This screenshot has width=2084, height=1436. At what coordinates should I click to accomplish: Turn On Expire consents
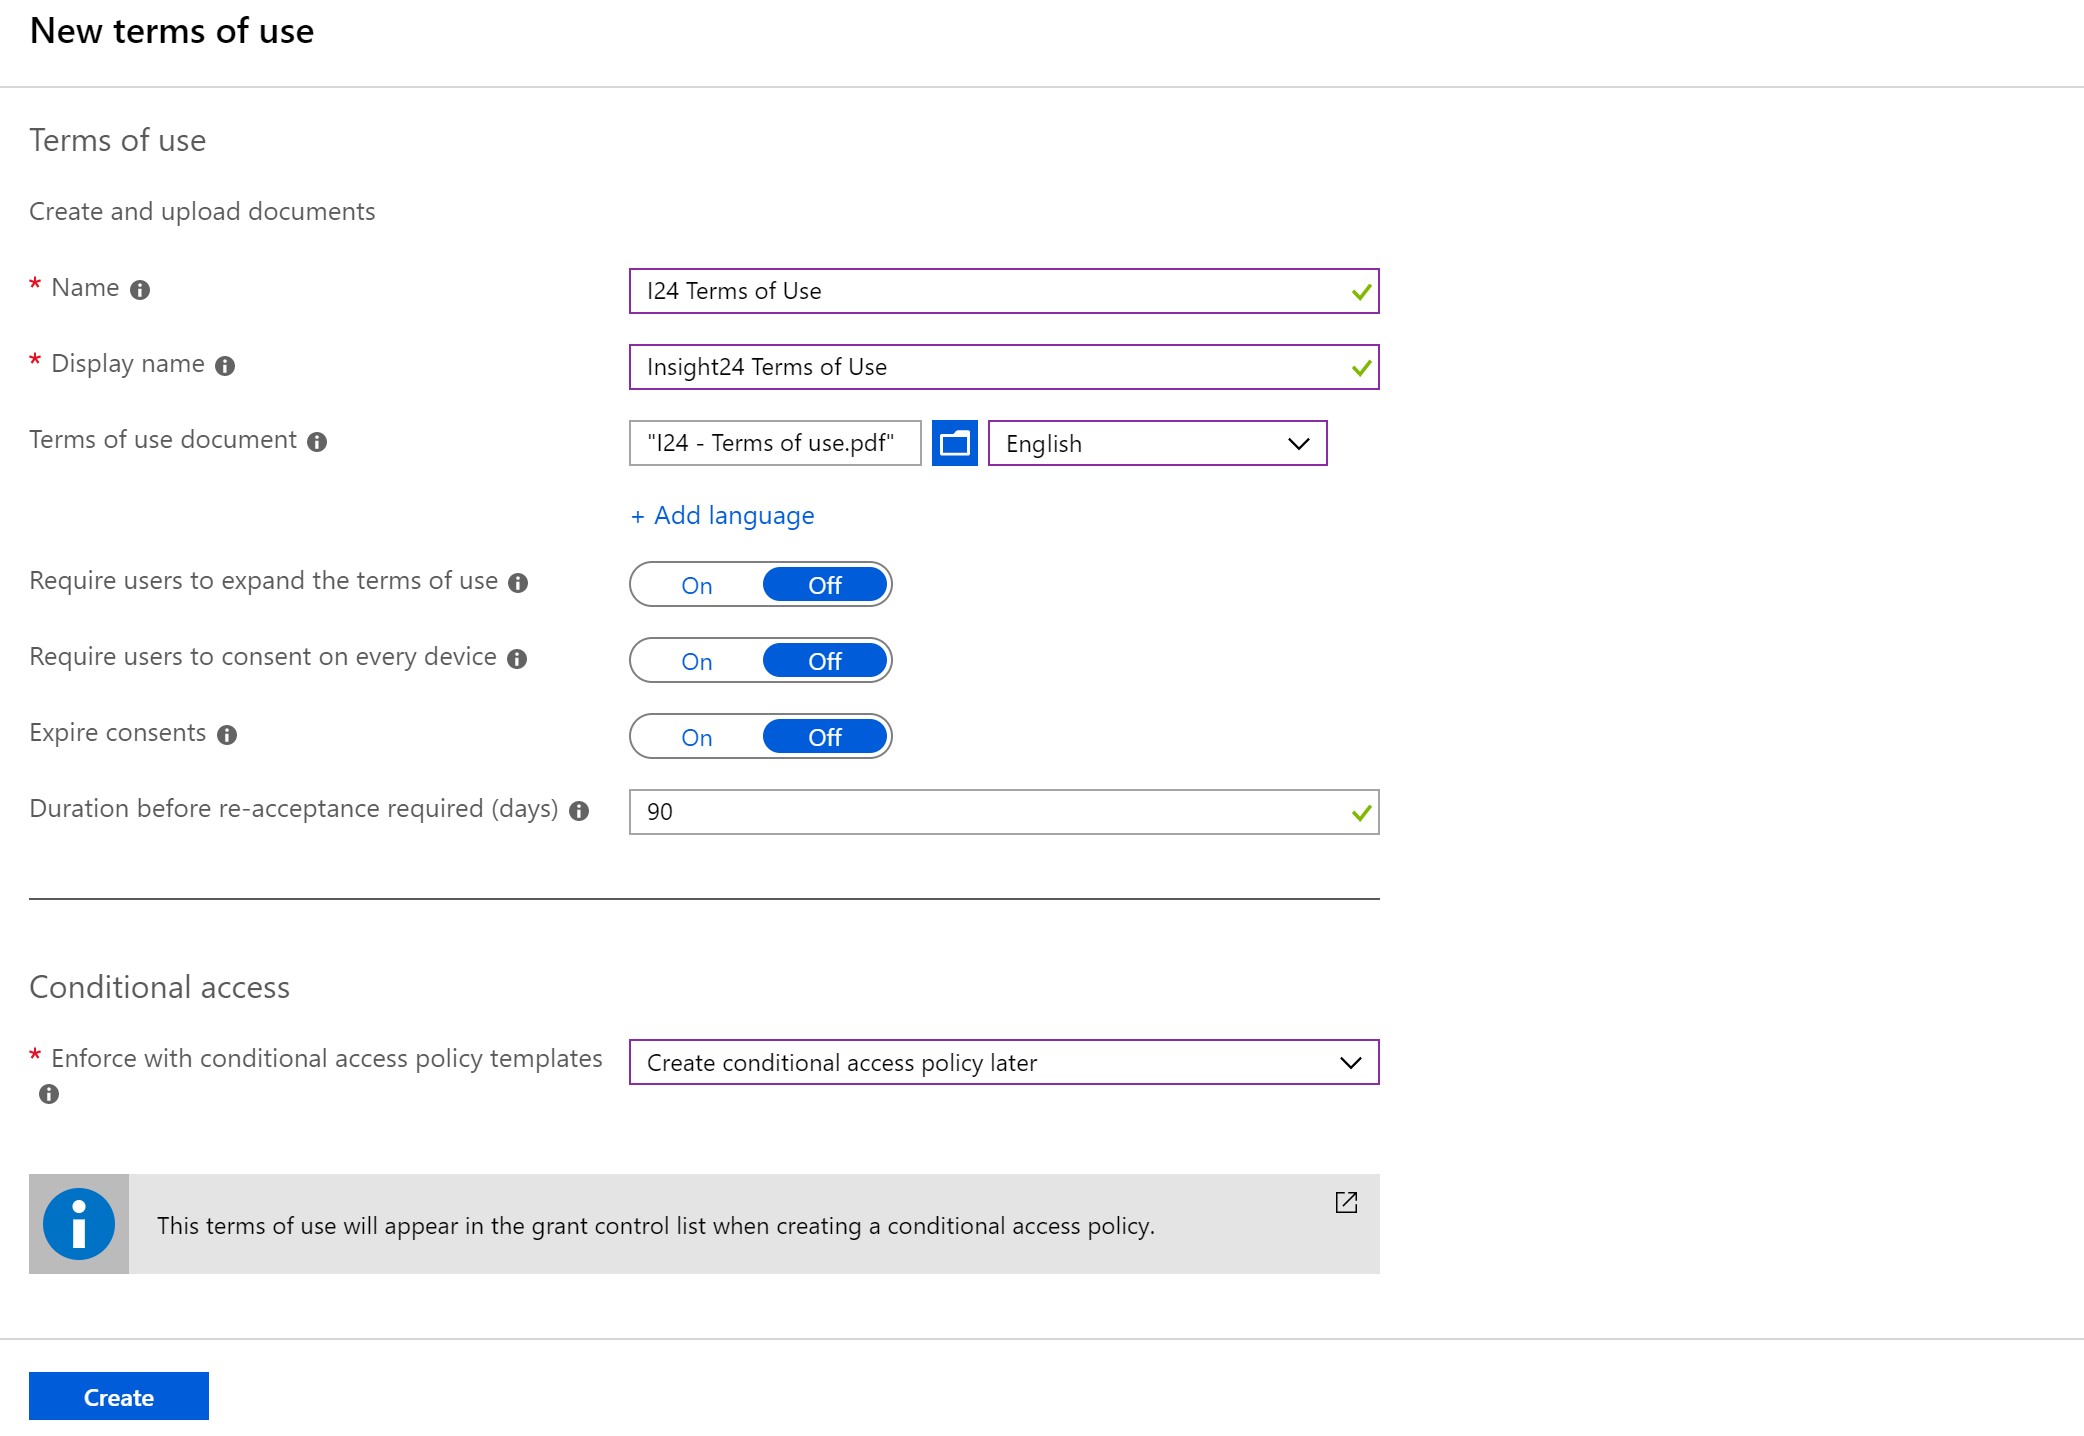point(697,737)
